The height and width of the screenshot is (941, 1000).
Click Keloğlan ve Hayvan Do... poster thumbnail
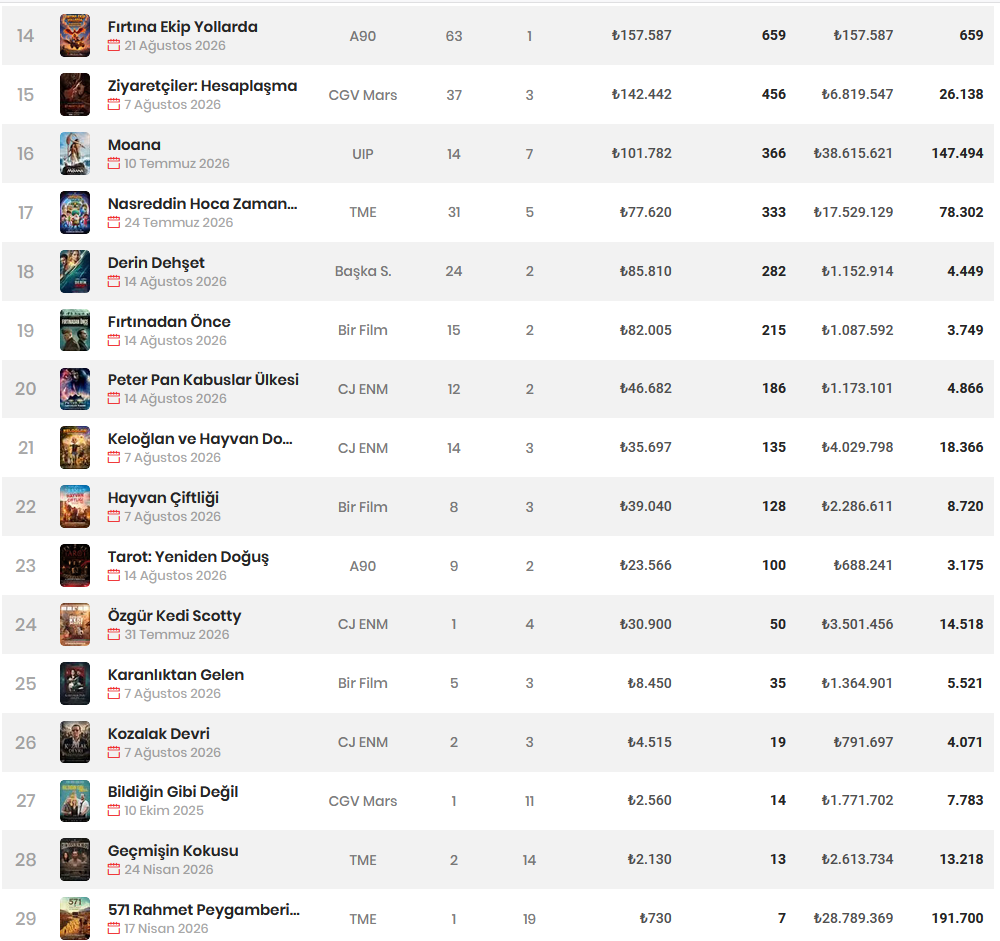click(x=75, y=448)
